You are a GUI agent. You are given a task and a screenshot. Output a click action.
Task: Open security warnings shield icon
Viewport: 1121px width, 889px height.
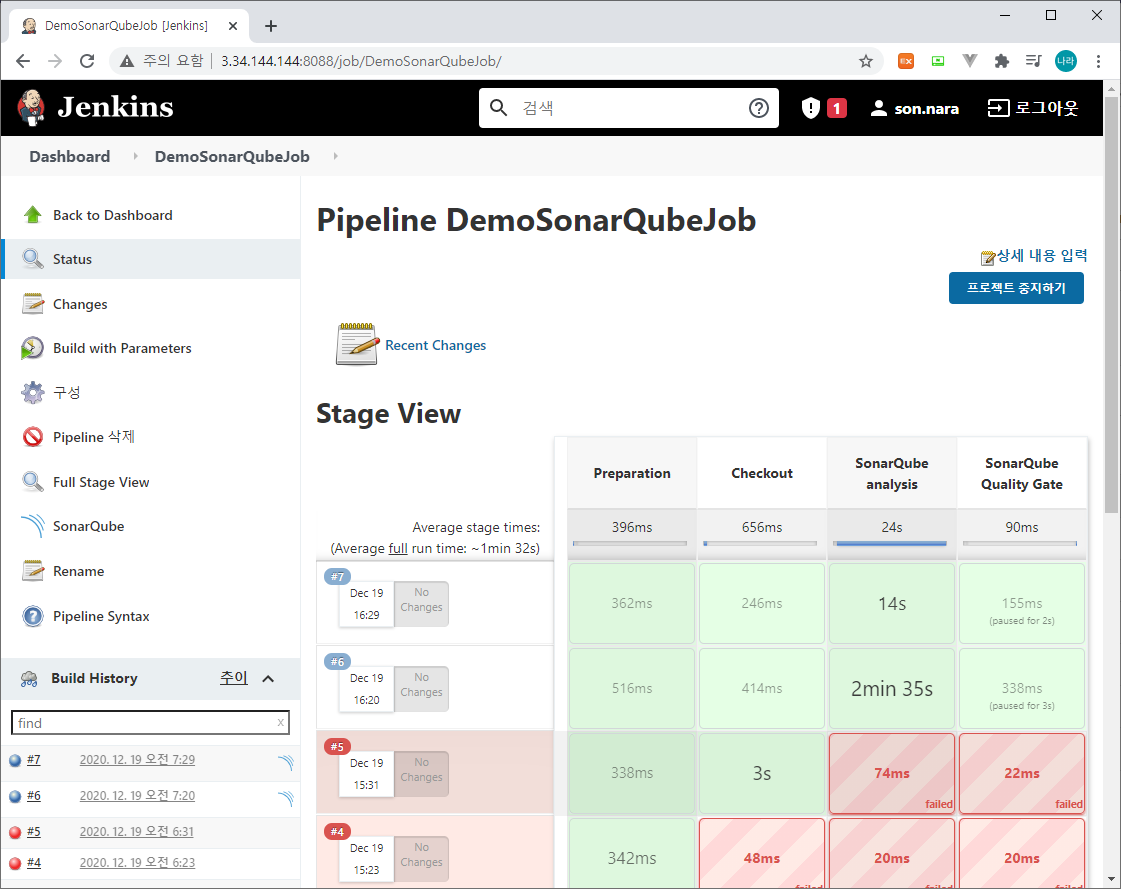pyautogui.click(x=810, y=108)
